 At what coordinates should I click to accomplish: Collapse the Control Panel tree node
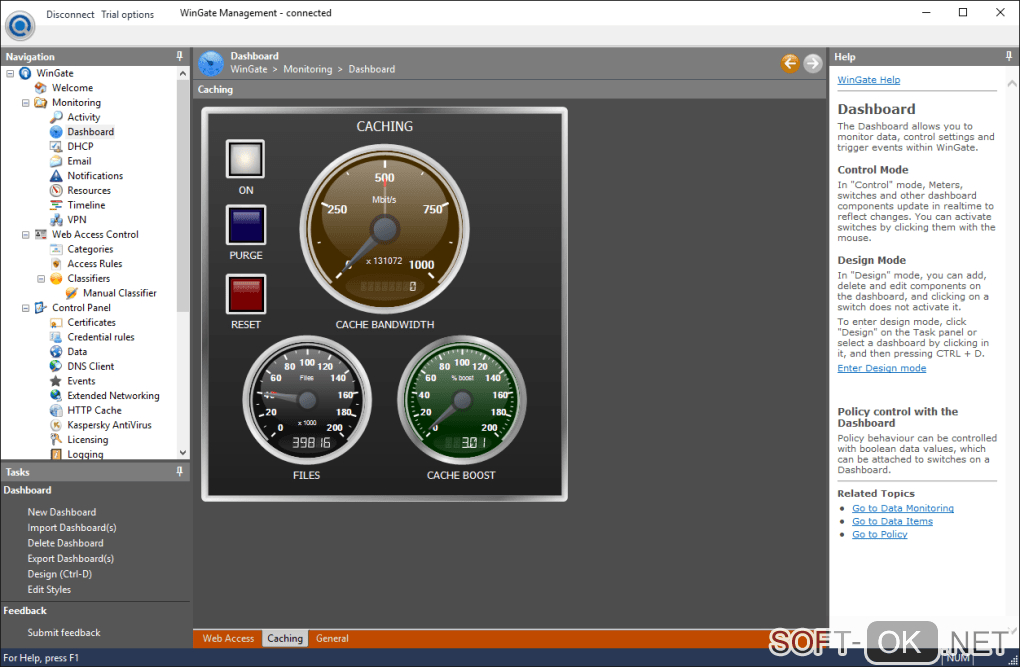(25, 308)
